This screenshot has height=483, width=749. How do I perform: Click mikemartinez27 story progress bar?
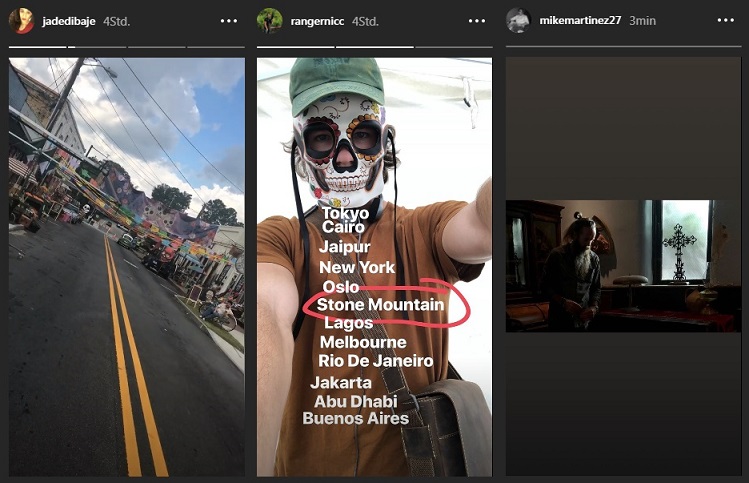pos(623,46)
